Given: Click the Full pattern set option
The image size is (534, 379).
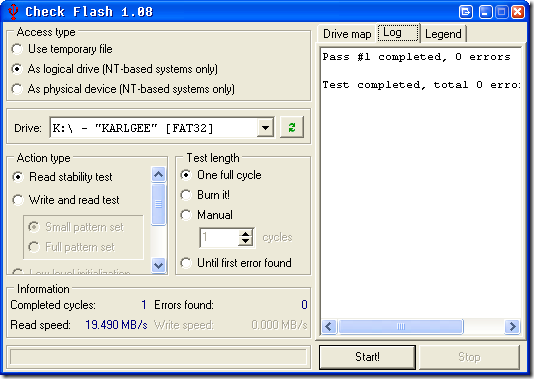Looking at the screenshot, I should 72,247.
